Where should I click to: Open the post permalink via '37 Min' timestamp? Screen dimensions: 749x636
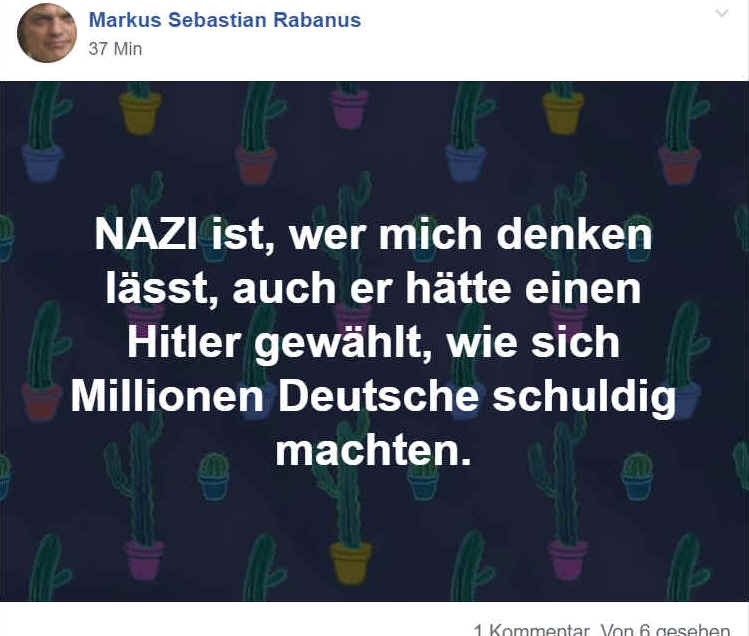(x=115, y=49)
